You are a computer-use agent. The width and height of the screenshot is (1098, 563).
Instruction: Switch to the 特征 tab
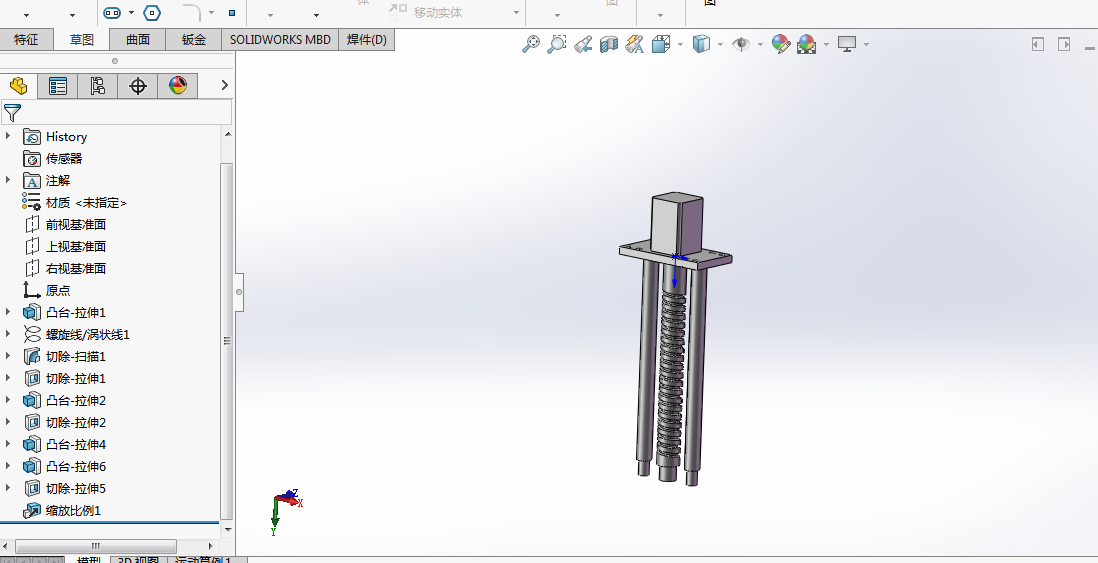(26, 39)
